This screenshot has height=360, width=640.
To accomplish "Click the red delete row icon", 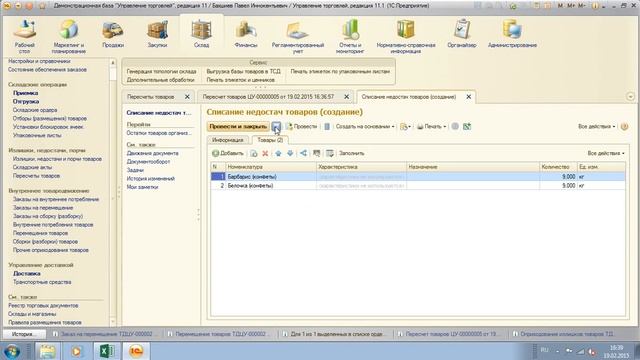I will tap(265, 153).
